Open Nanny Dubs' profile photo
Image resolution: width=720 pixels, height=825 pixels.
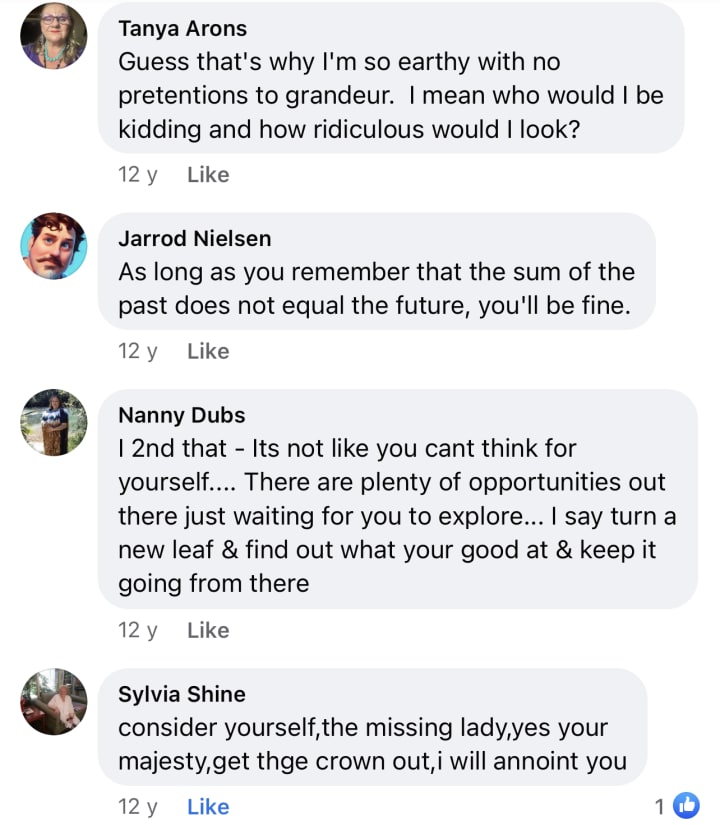click(54, 422)
